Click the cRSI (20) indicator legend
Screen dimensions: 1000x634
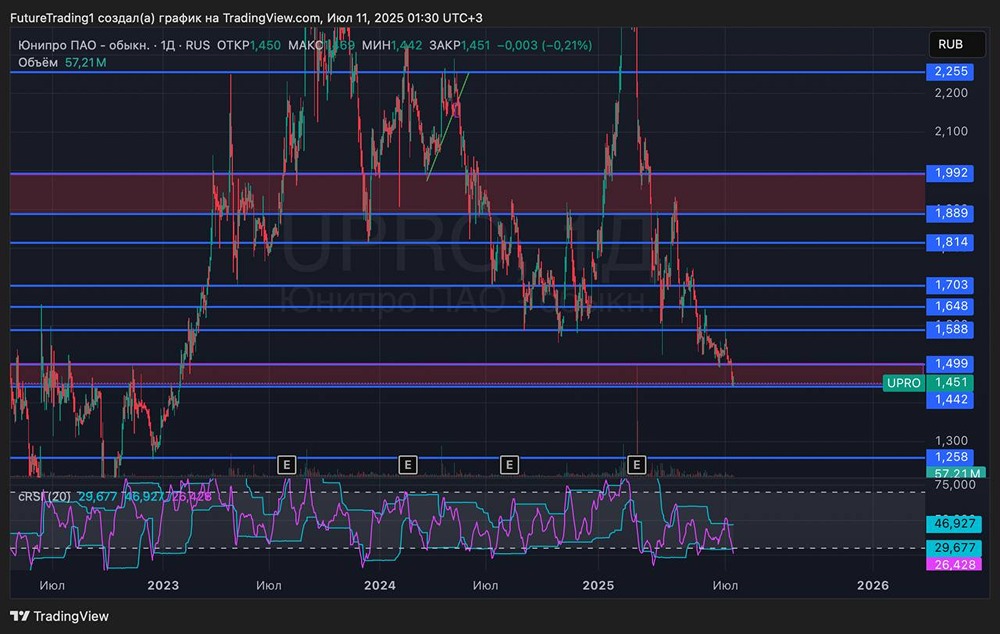tap(45, 496)
